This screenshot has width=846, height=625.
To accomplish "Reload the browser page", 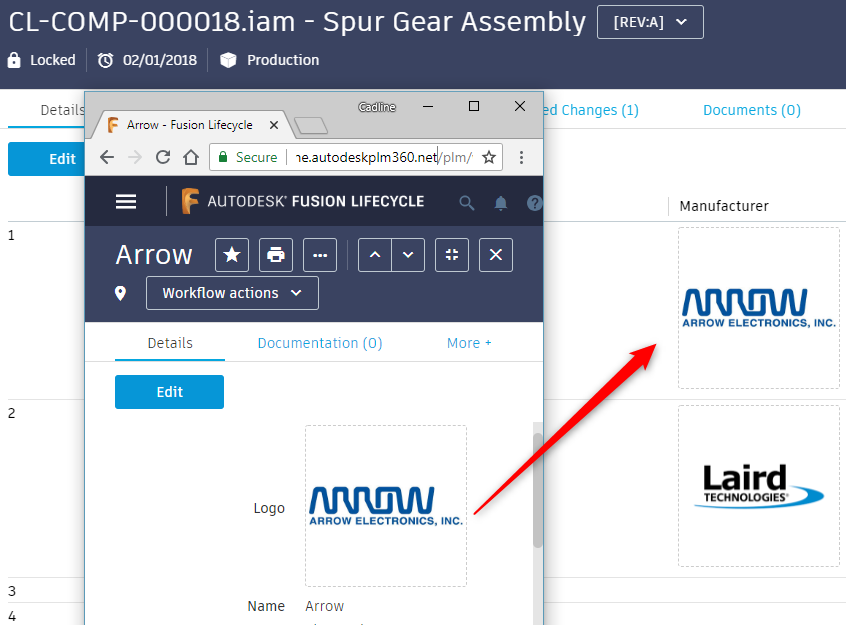I will tap(163, 157).
